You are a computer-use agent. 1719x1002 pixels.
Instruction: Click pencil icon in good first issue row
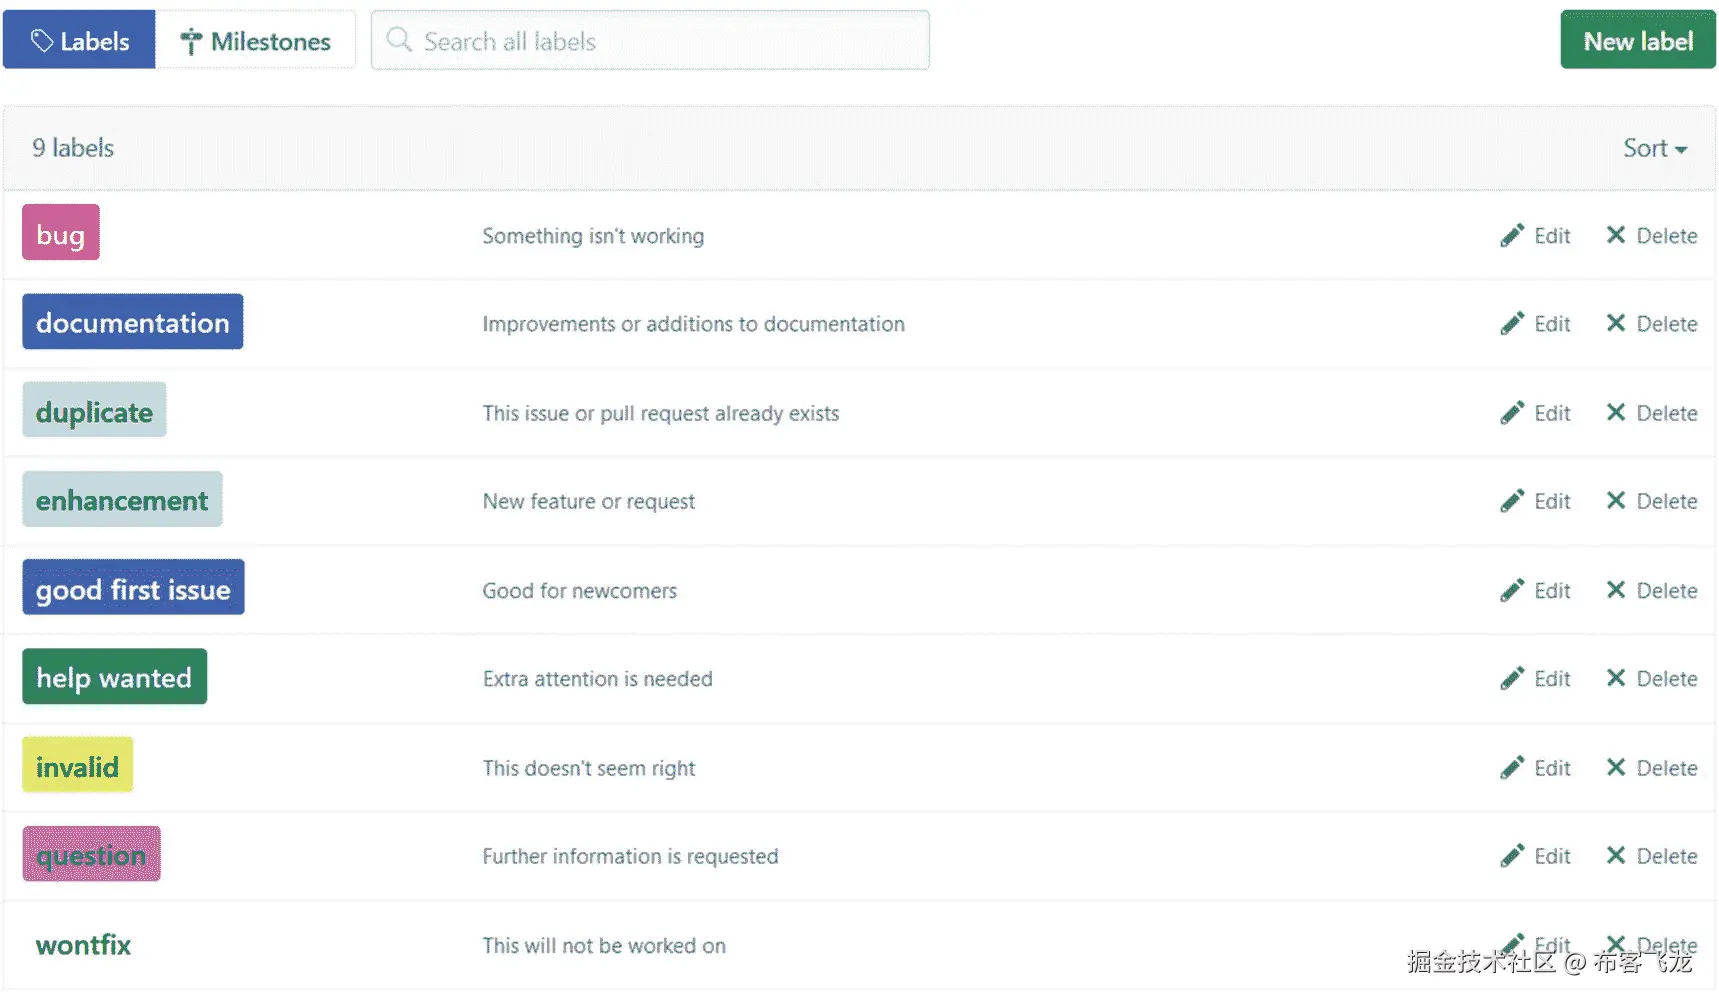pos(1512,590)
